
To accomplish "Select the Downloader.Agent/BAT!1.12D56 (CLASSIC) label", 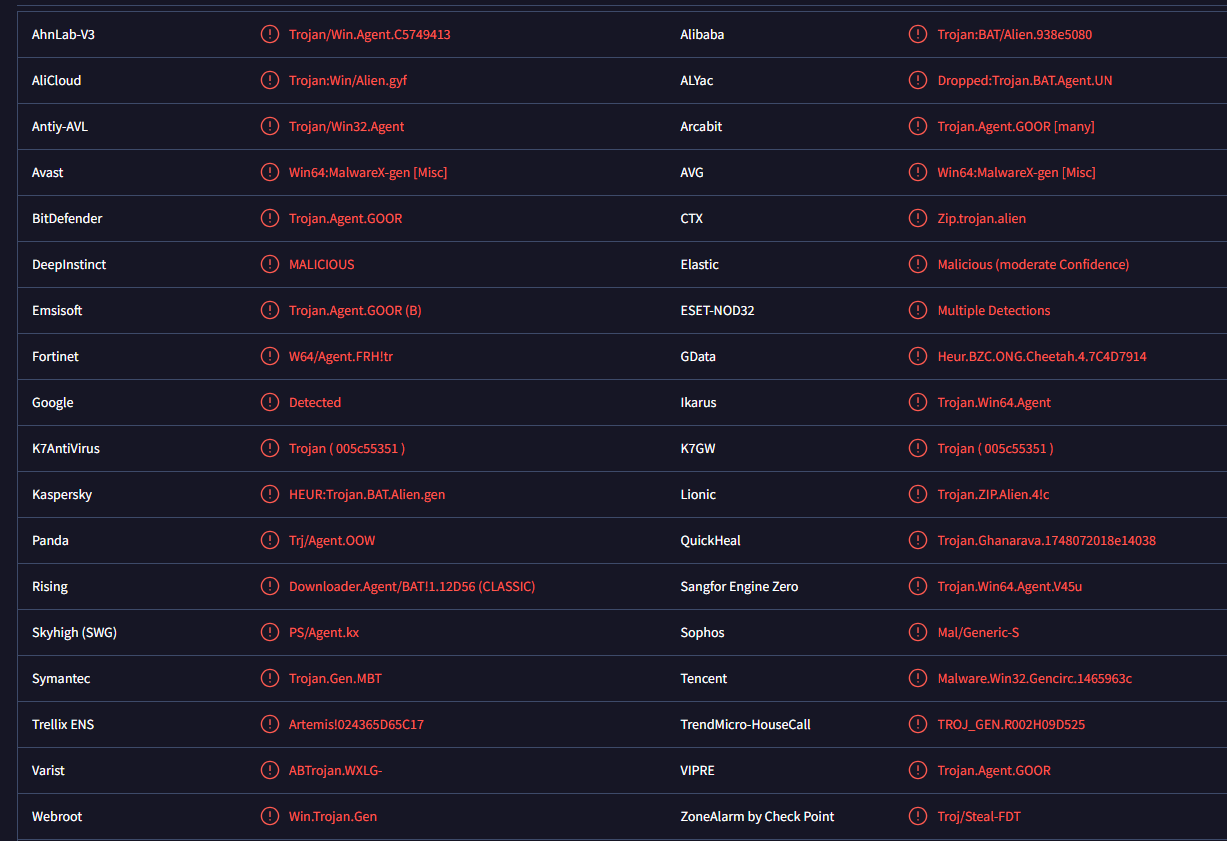I will click(x=412, y=586).
